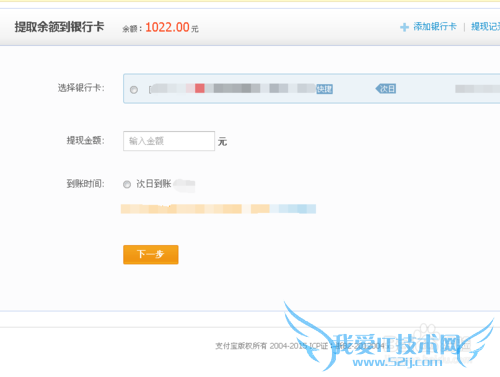
Task: Click the 提取余额到银行卡 heading
Action: coord(59,27)
